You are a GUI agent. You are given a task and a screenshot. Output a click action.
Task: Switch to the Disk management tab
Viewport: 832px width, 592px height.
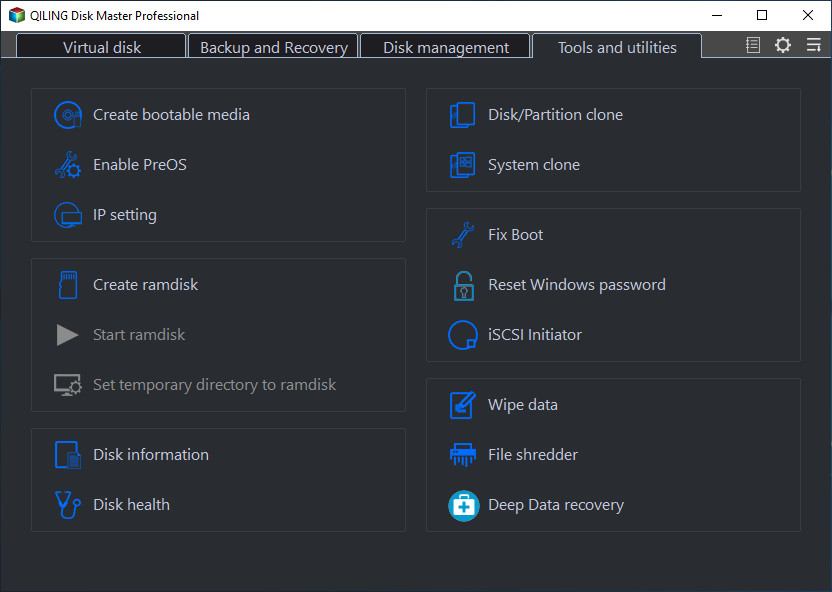pyautogui.click(x=446, y=47)
